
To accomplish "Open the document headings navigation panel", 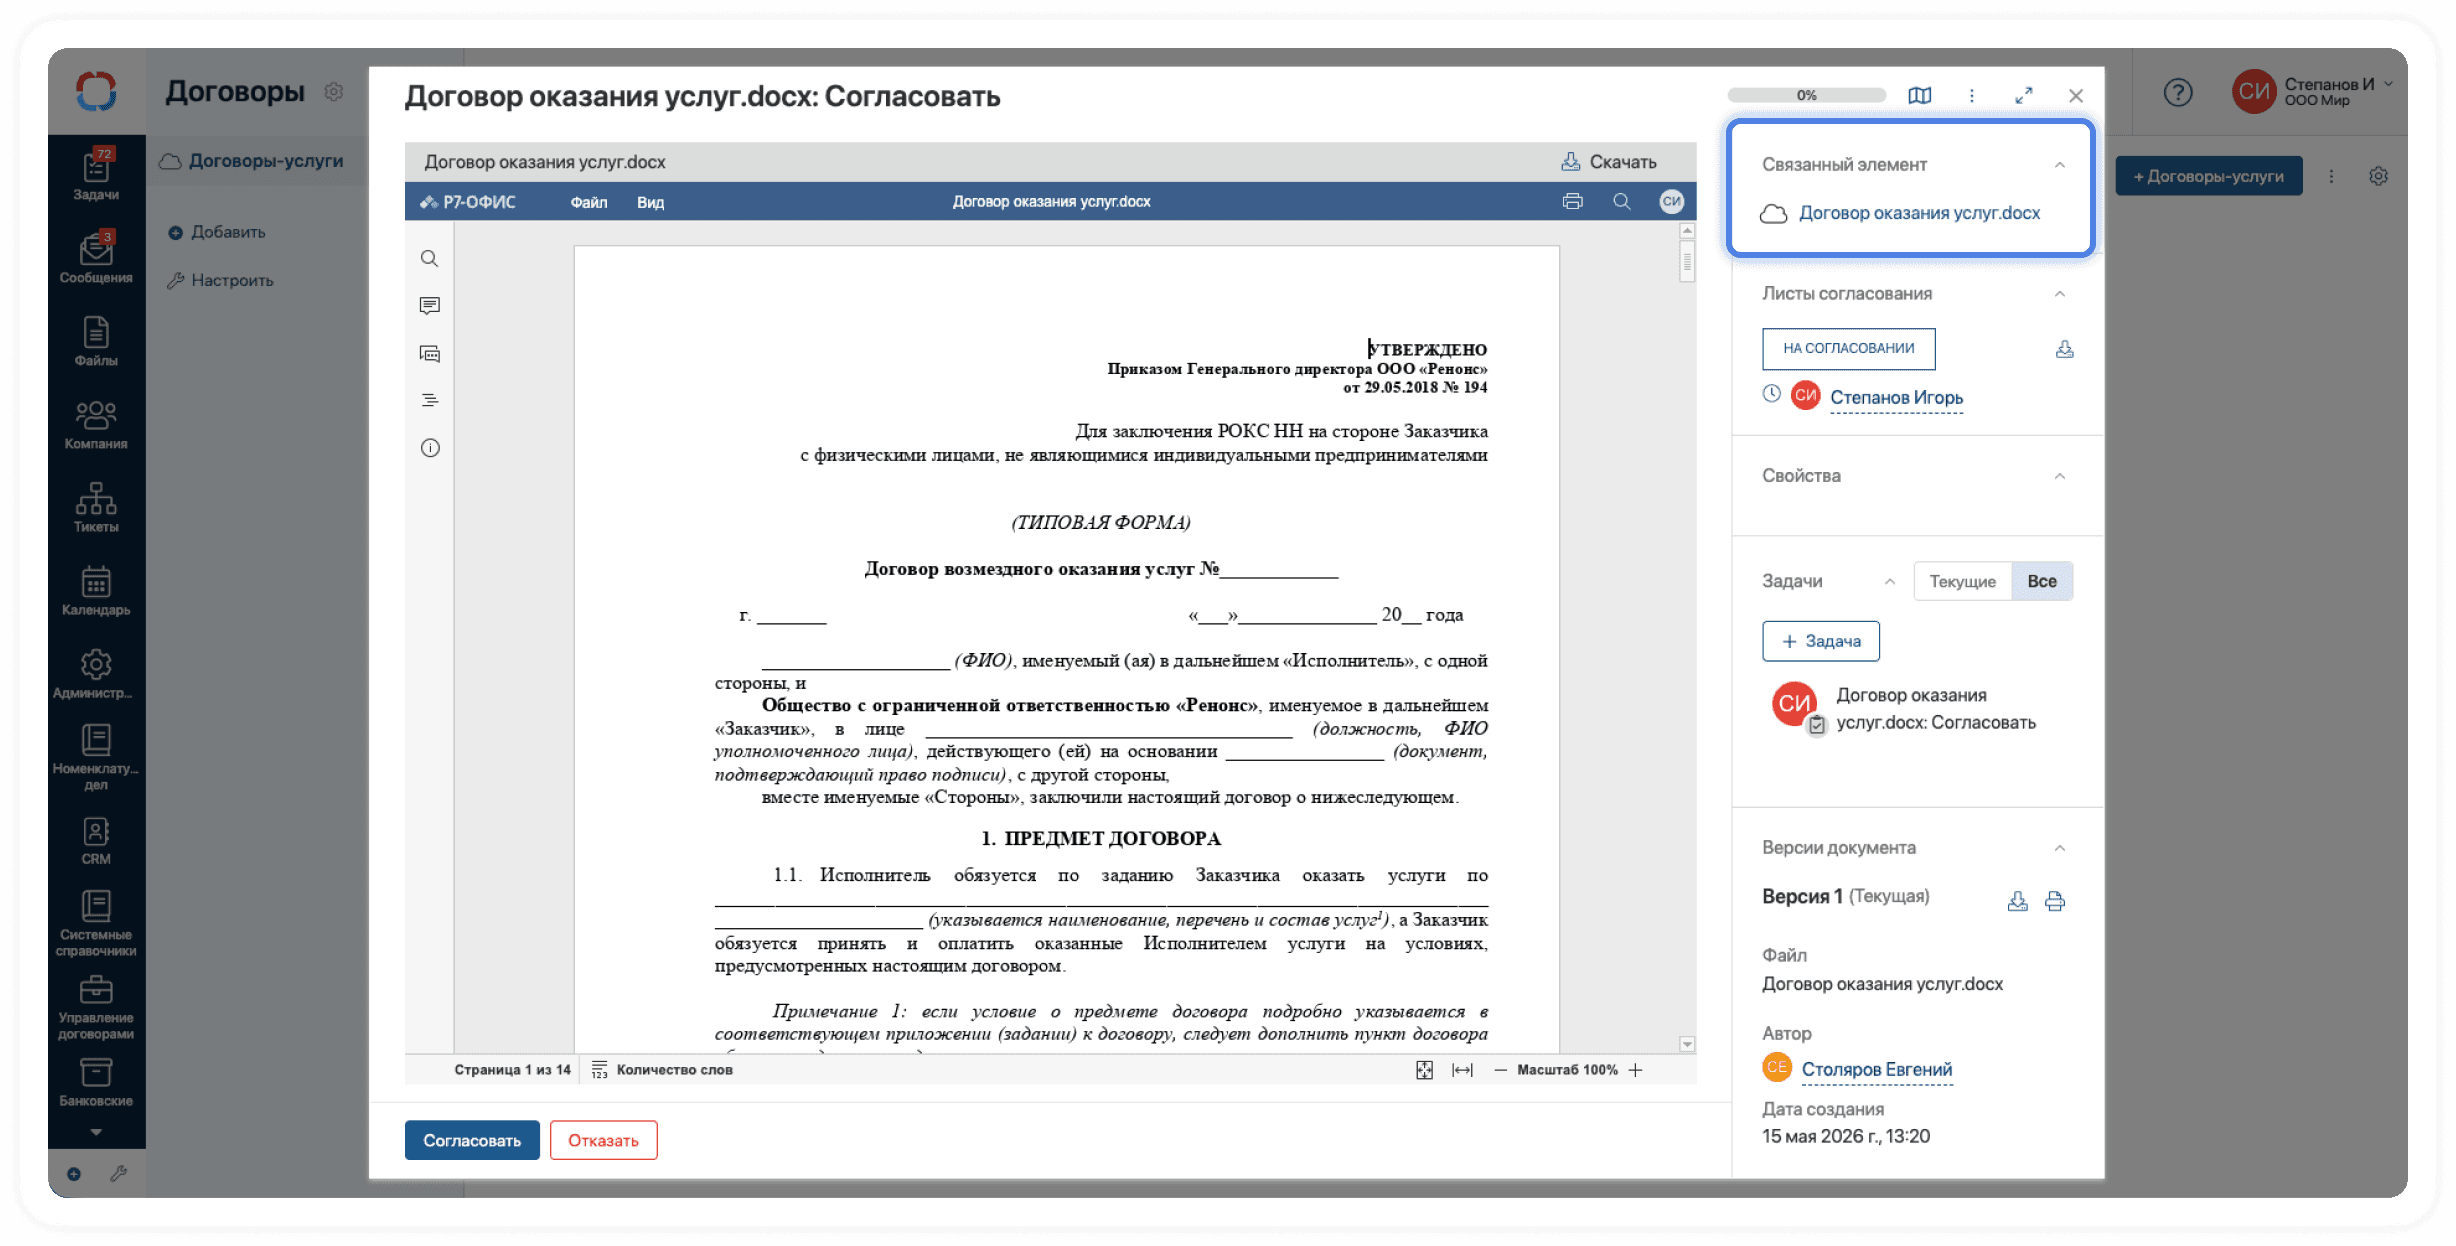I will pos(430,400).
